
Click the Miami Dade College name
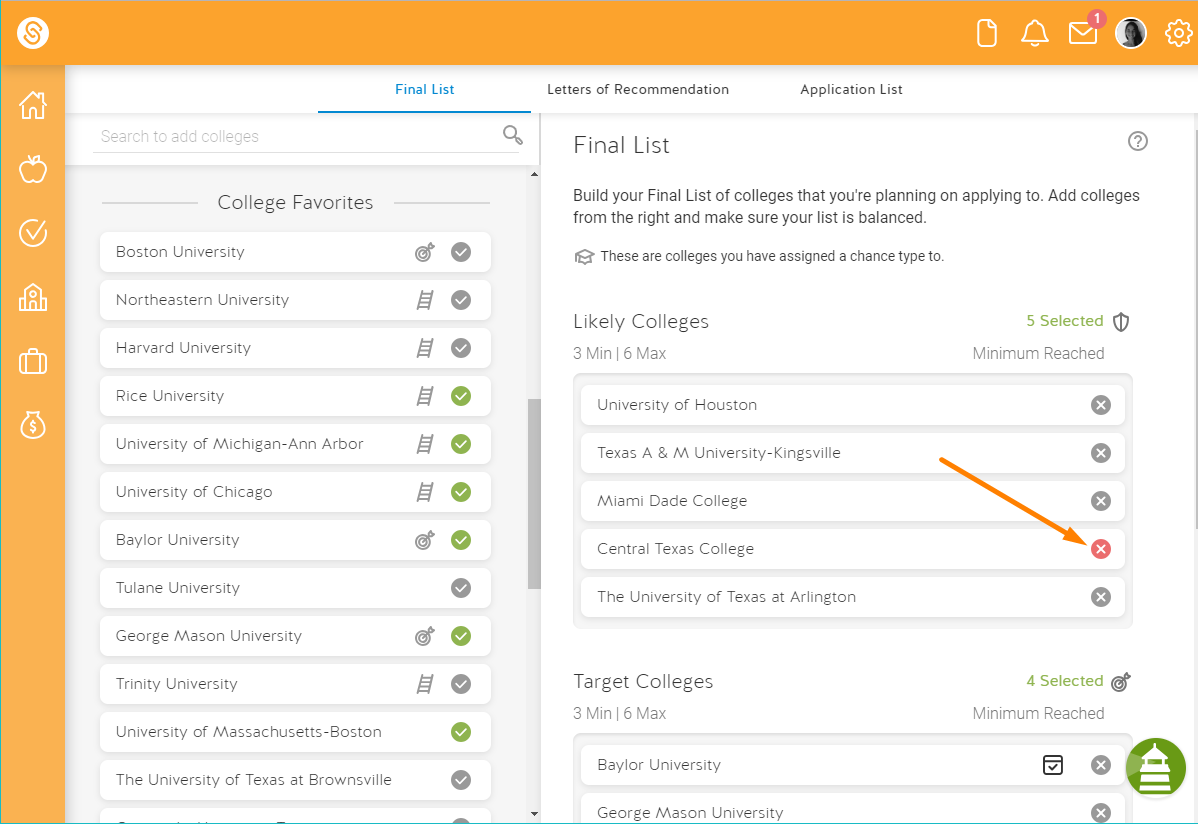point(672,501)
